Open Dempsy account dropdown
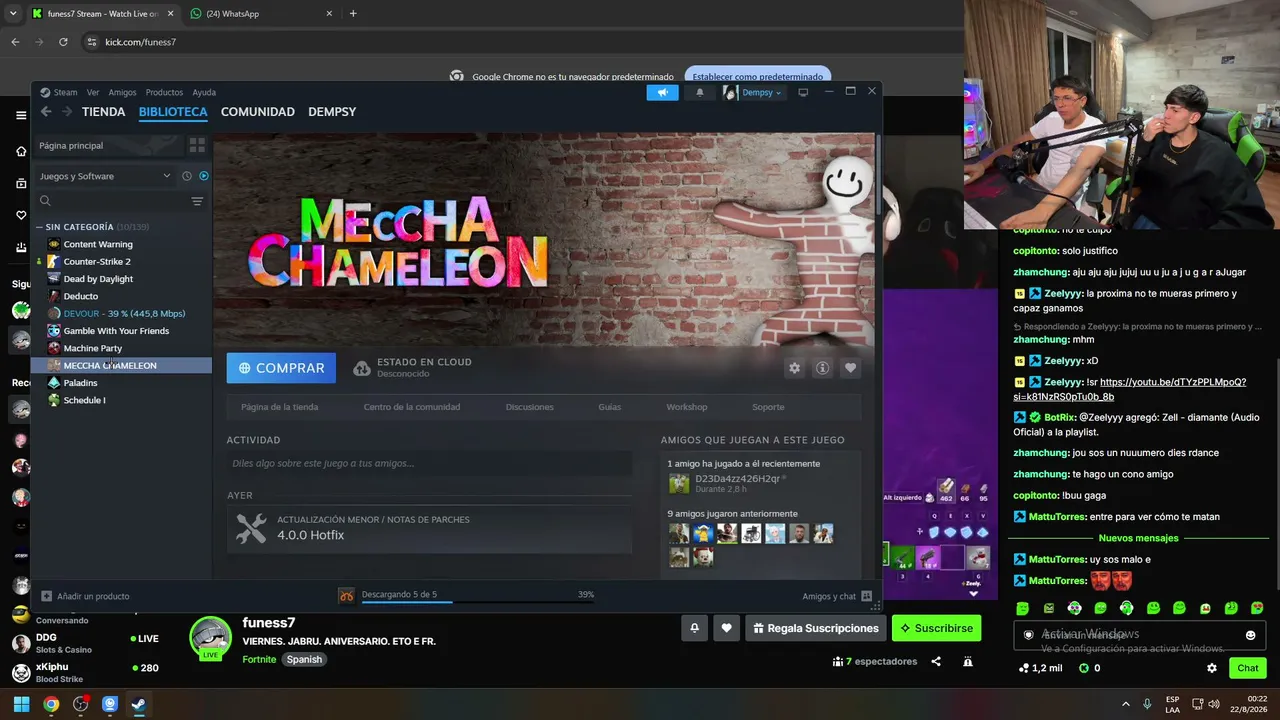The image size is (1280, 720). 754,92
